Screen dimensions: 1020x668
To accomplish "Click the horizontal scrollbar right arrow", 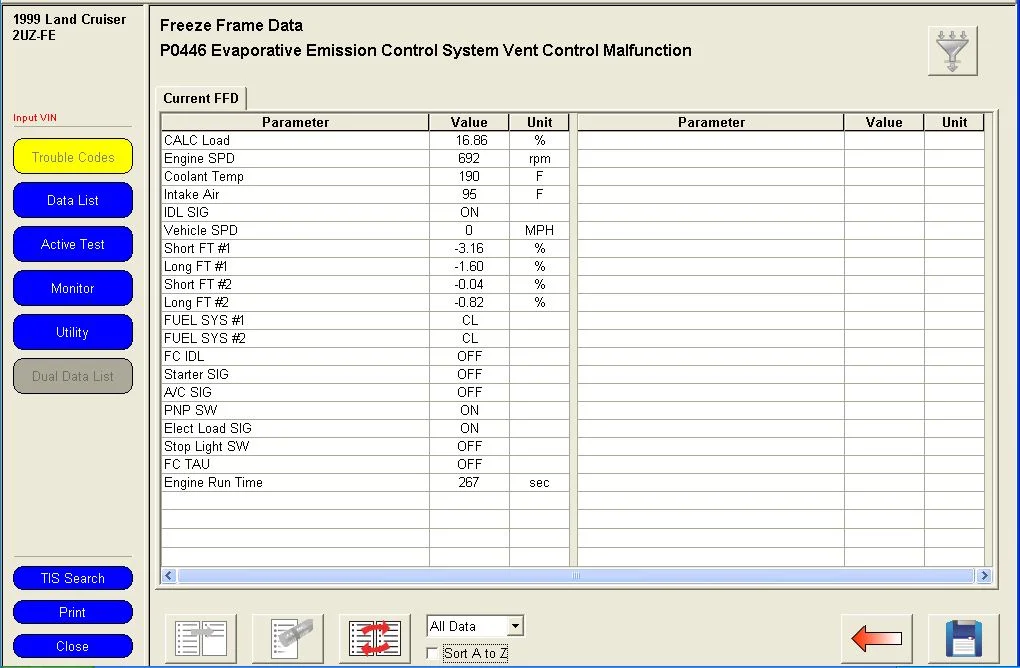I will [x=984, y=576].
